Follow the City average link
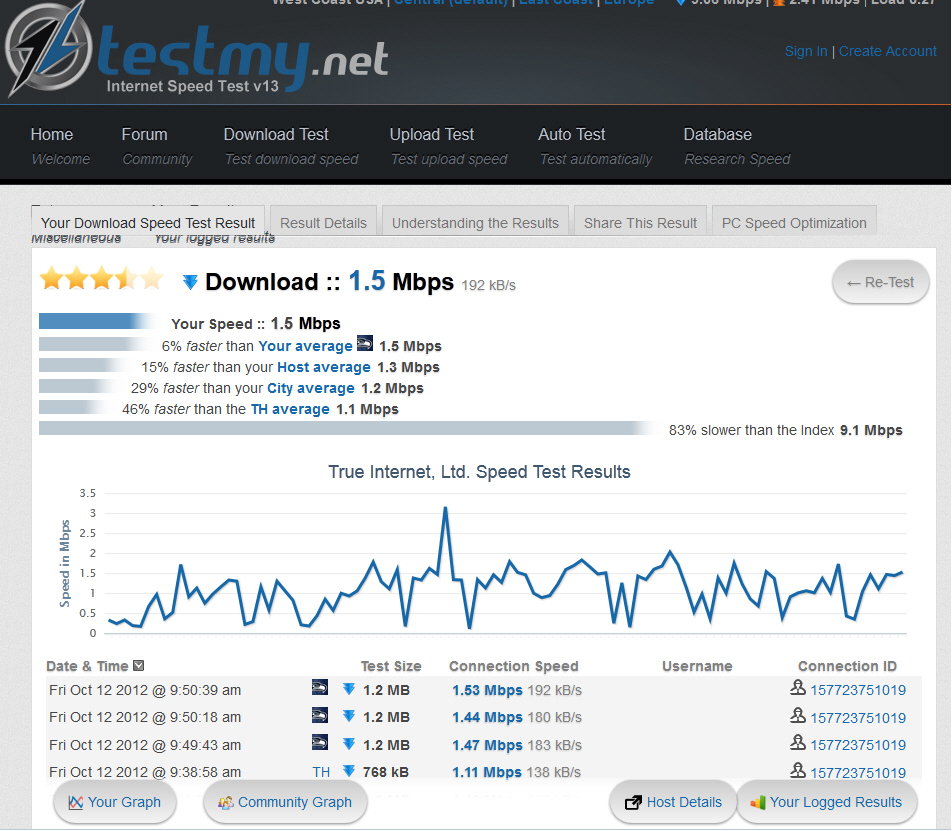The height and width of the screenshot is (831, 952). click(311, 388)
